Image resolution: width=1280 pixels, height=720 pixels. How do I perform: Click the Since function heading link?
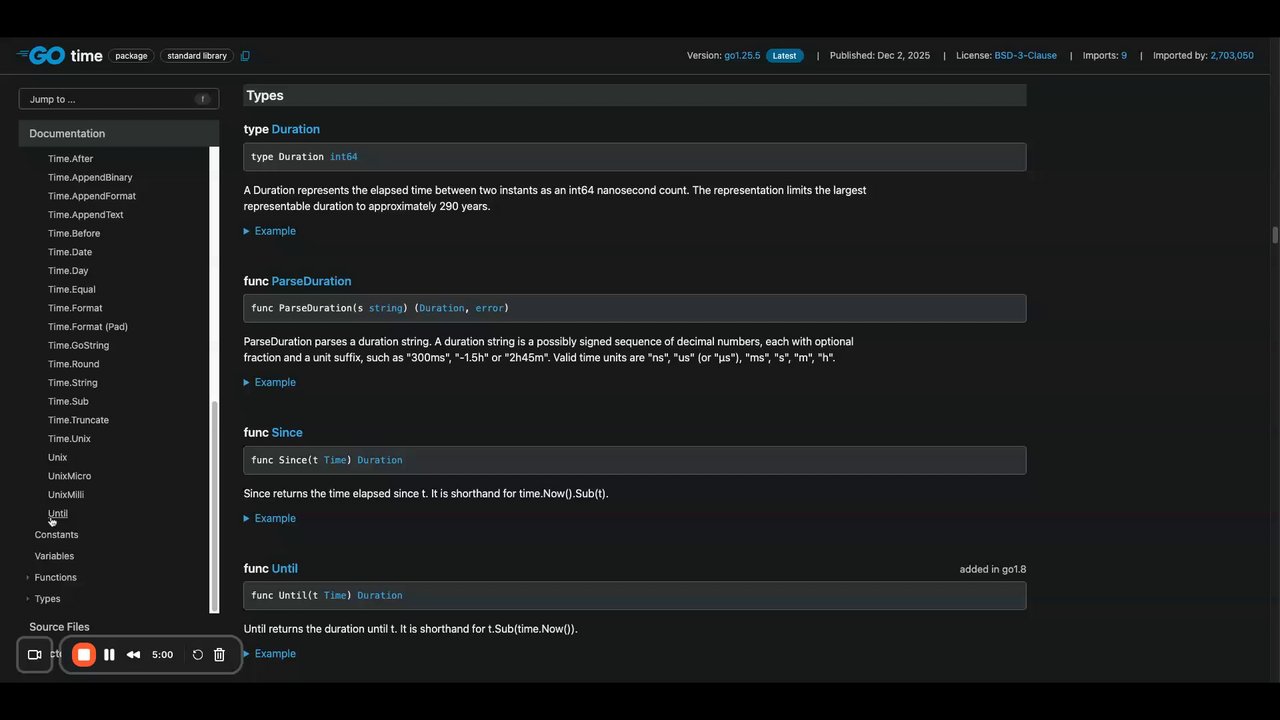[287, 433]
